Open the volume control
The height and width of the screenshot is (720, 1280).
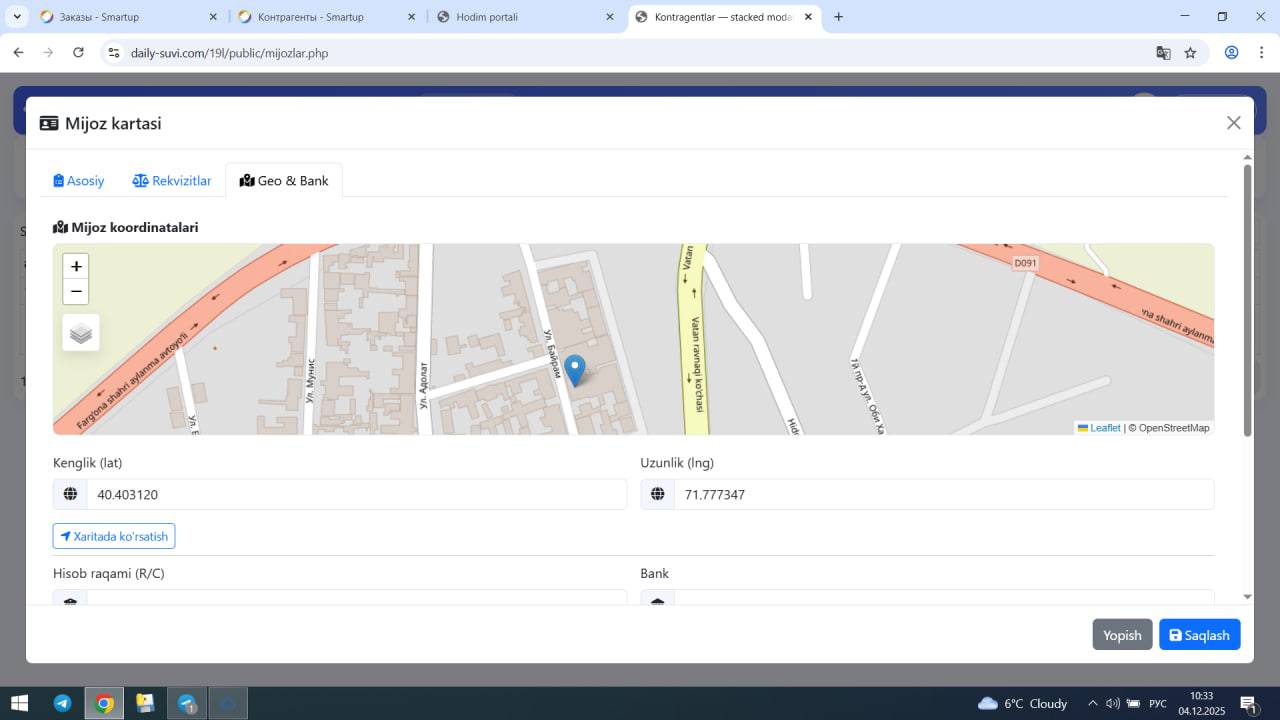point(1112,703)
